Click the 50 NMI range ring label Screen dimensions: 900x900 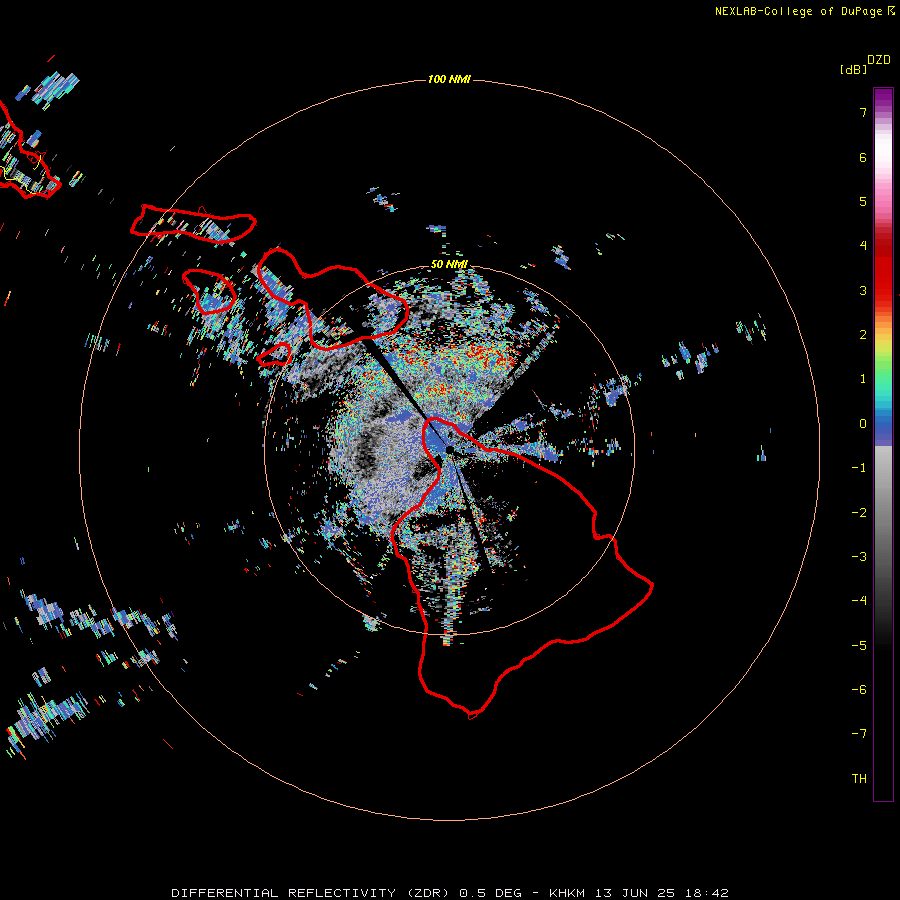pos(449,264)
